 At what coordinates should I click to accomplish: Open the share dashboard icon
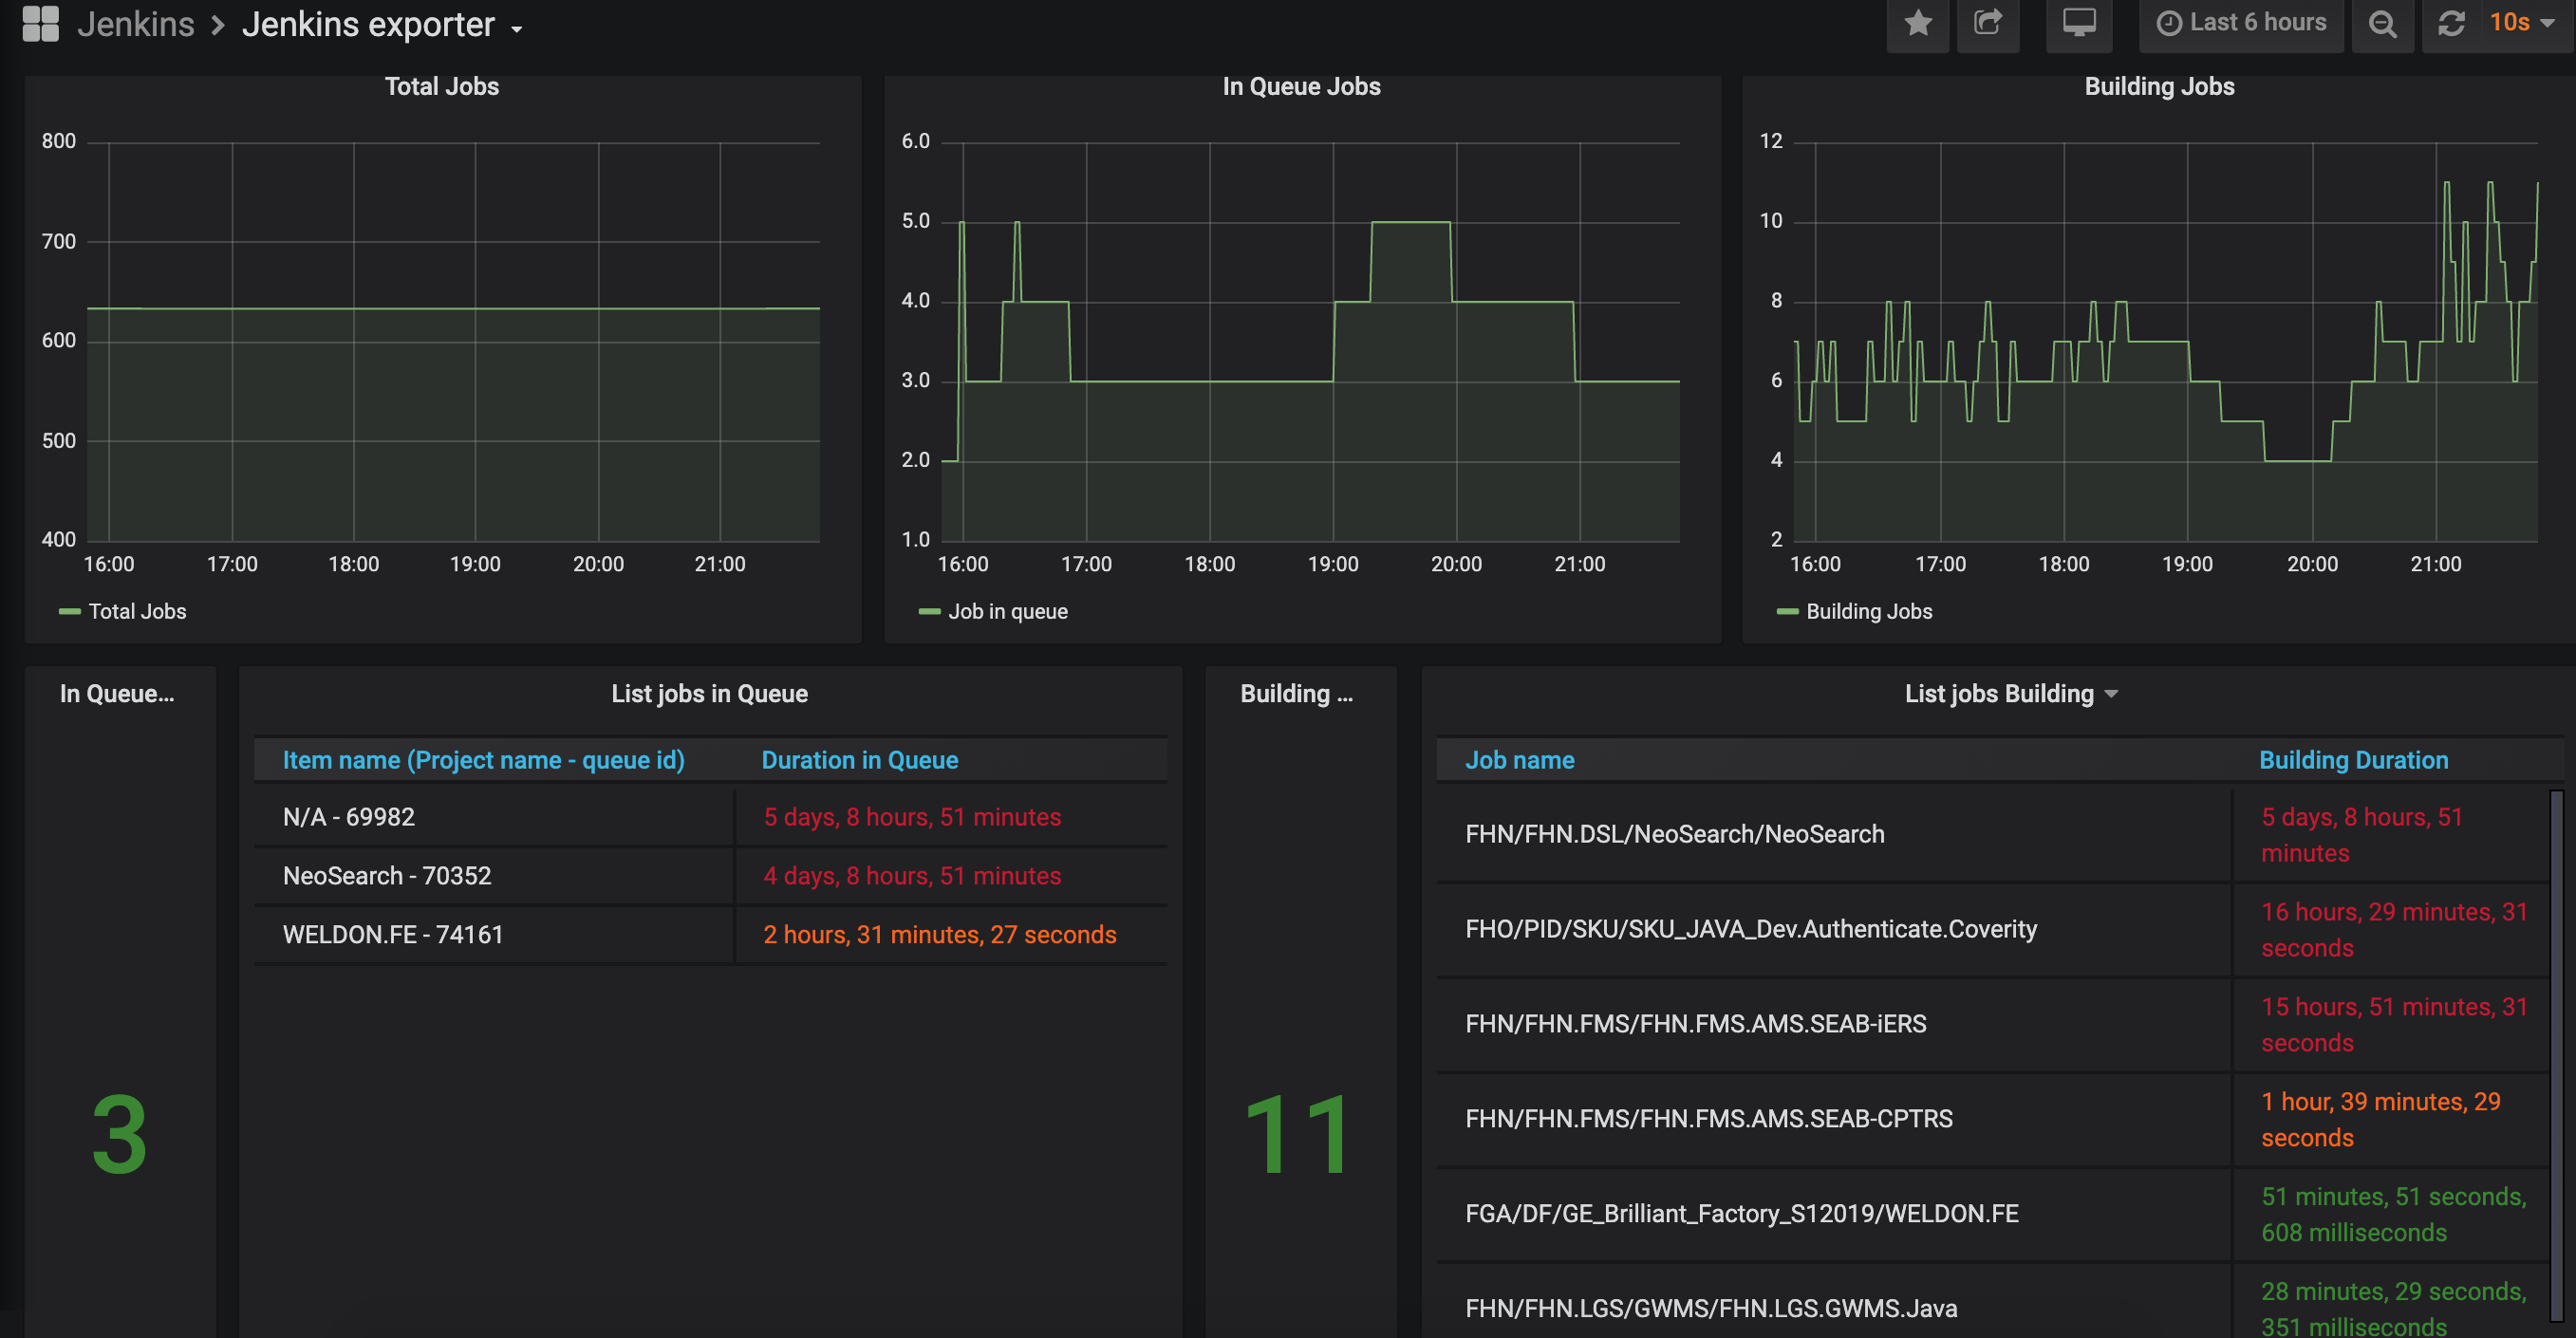[x=1987, y=23]
